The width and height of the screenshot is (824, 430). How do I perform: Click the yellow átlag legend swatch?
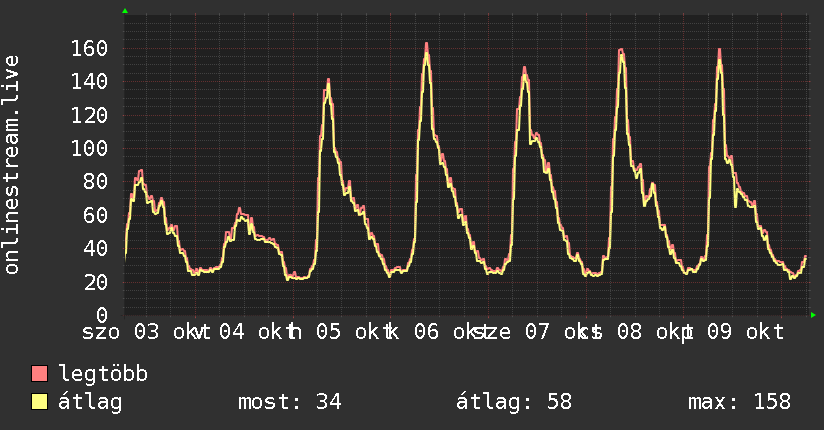(39, 402)
